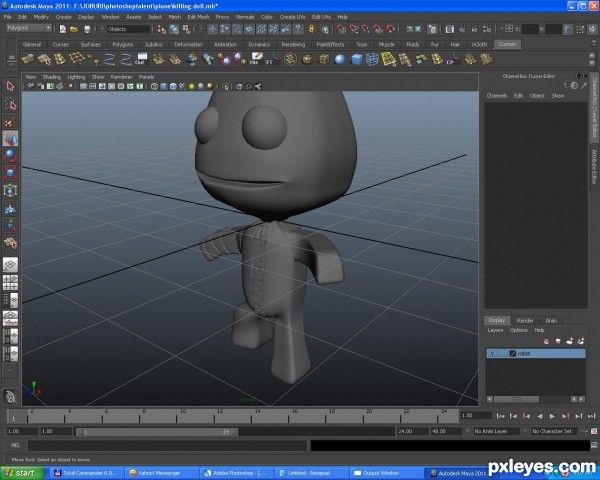Toggle visibility V box of robot layer
600x480 pixels.
[x=492, y=353]
